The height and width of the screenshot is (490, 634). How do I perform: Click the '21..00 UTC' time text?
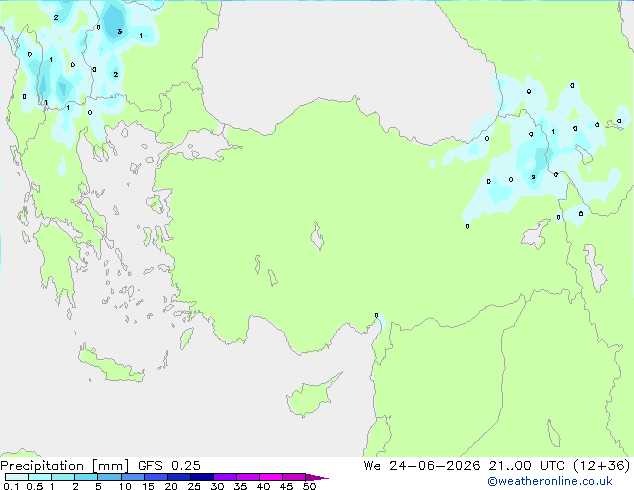pos(526,466)
